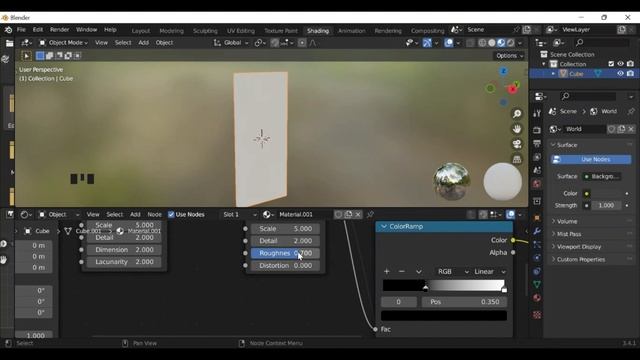Image resolution: width=640 pixels, height=360 pixels.
Task: Switch perspective/orthographic grid gizmo
Action: [x=517, y=159]
